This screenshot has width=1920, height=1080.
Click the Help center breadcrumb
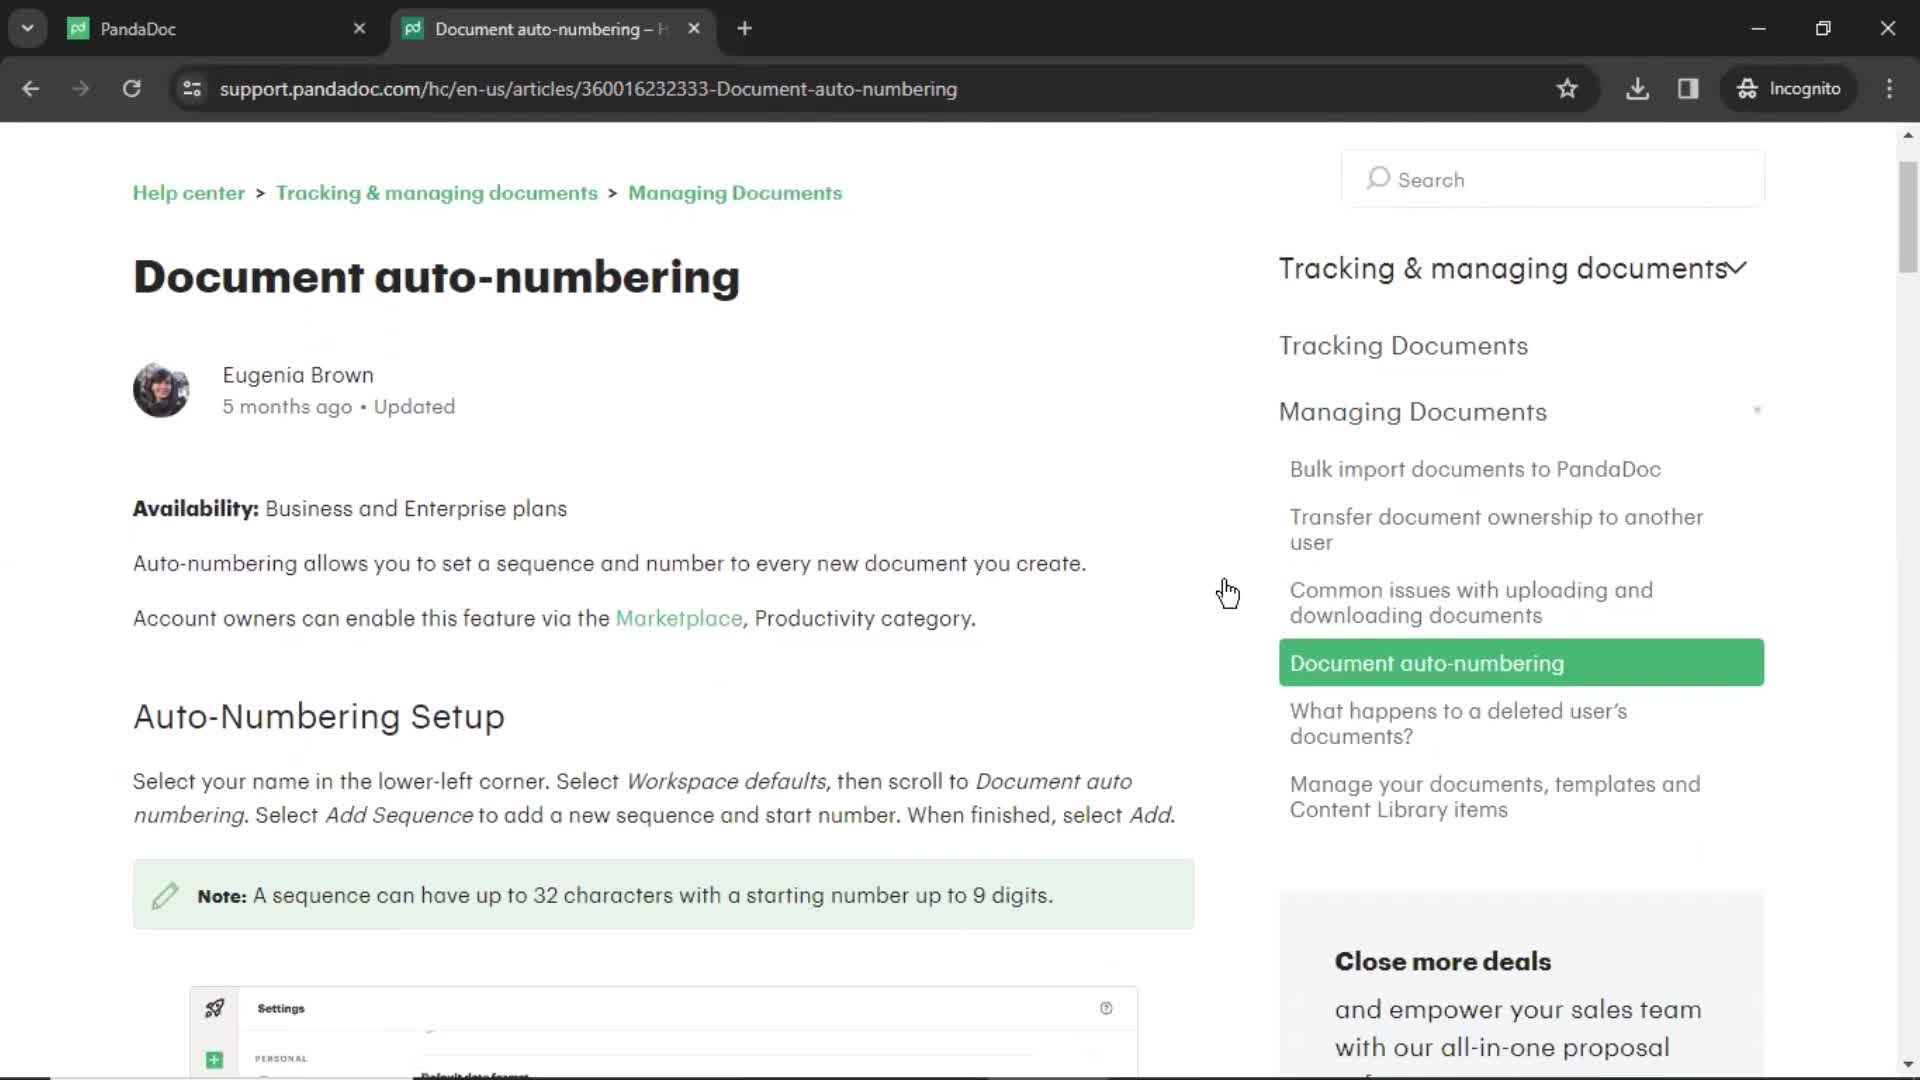189,193
